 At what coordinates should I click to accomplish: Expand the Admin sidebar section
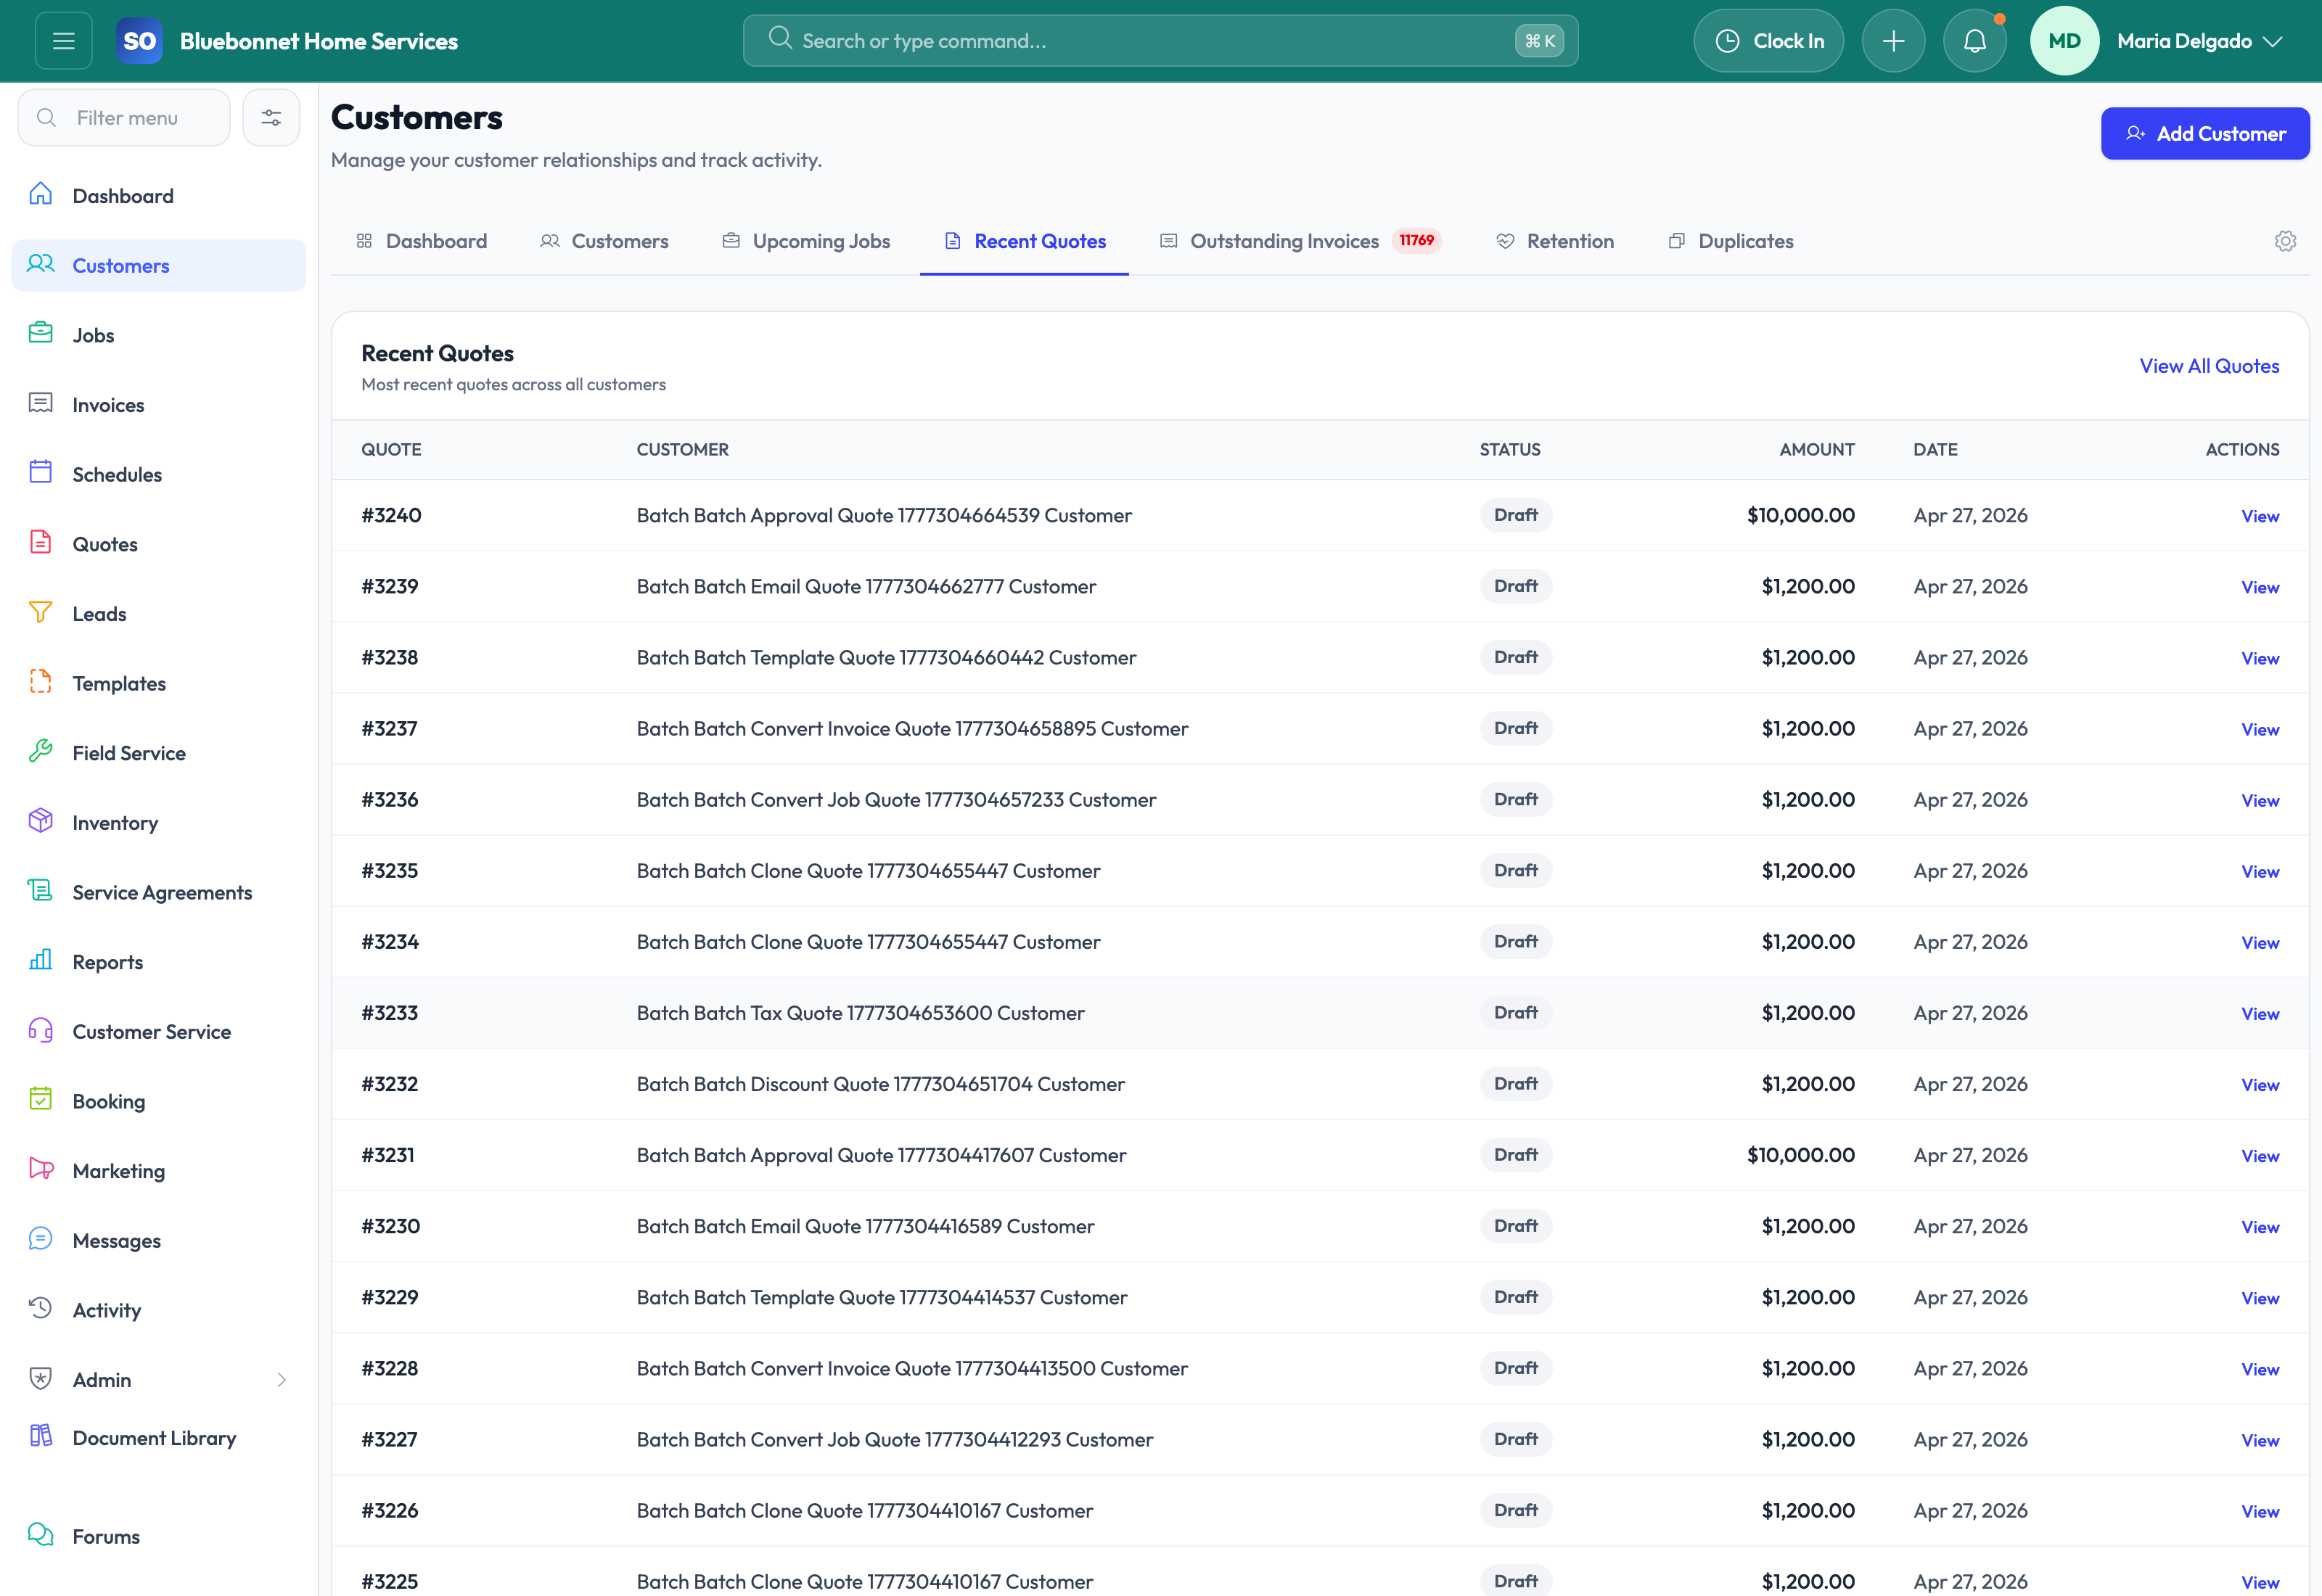point(159,1380)
